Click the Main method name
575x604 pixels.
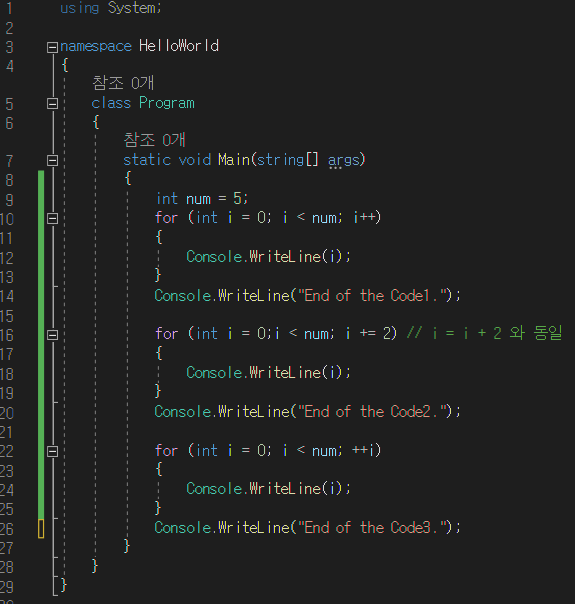[x=234, y=159]
